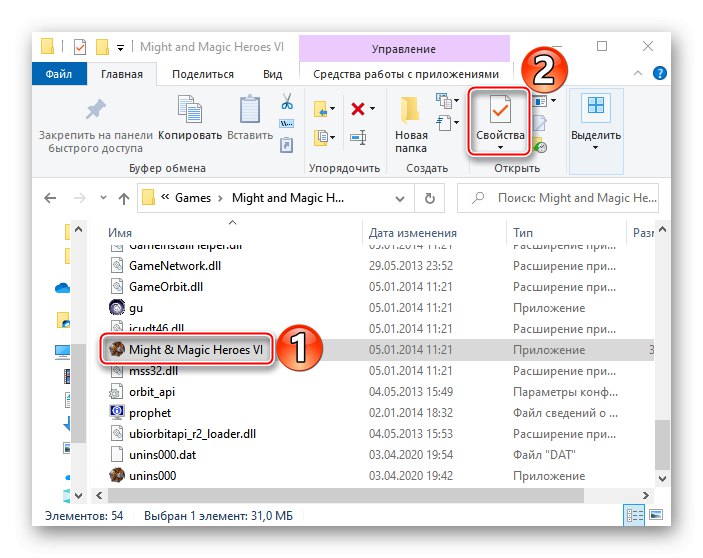703x558 pixels.
Task: Click the Rename icon
Action: pyautogui.click(x=358, y=137)
